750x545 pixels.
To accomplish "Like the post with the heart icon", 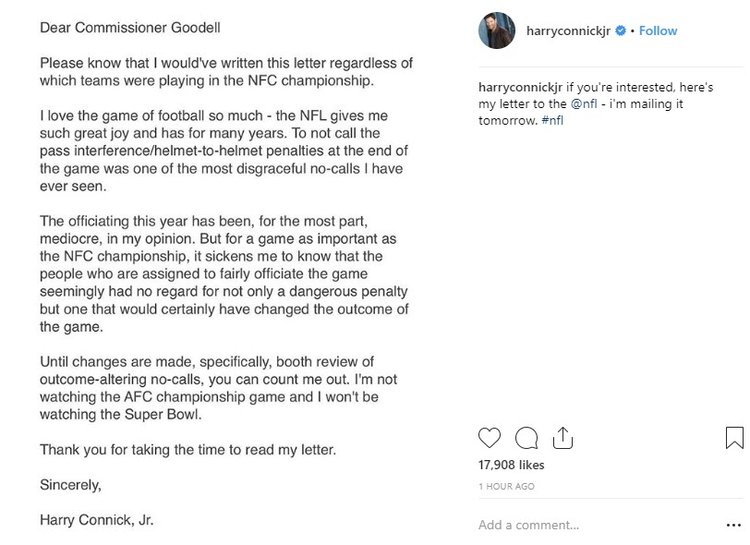I will tap(489, 437).
